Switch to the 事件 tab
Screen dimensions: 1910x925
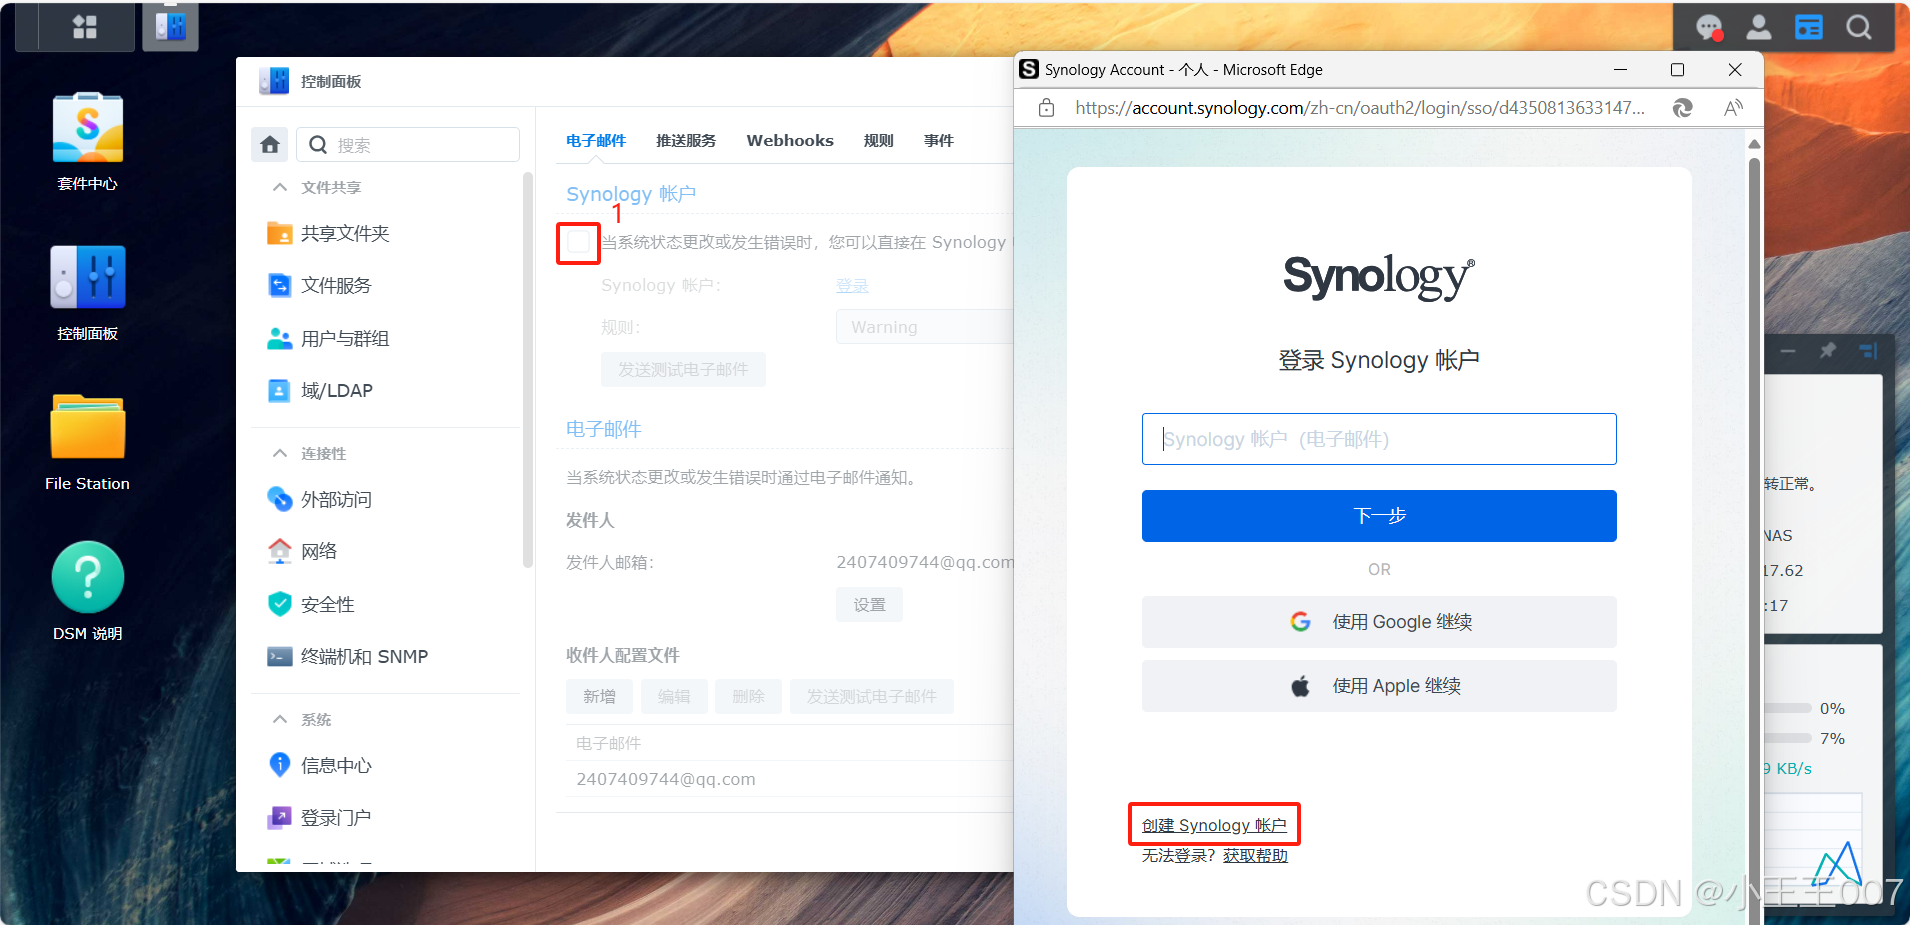click(x=939, y=140)
